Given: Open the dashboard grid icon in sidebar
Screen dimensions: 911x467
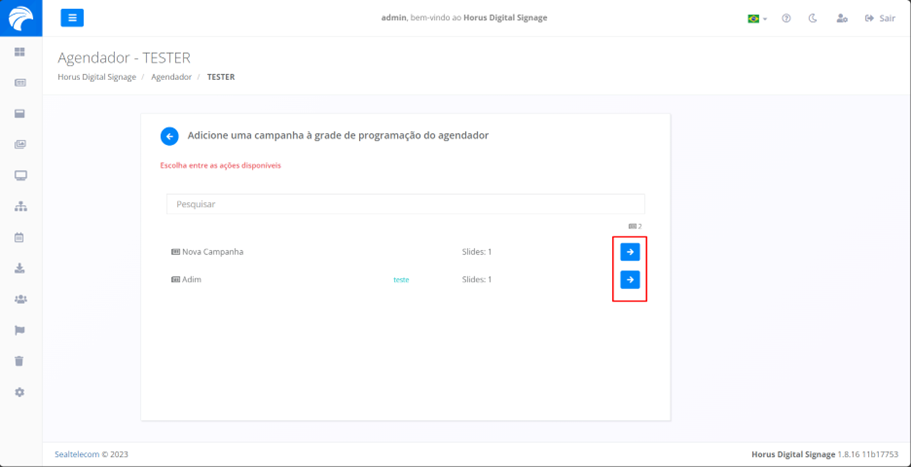Looking at the screenshot, I should (20, 52).
